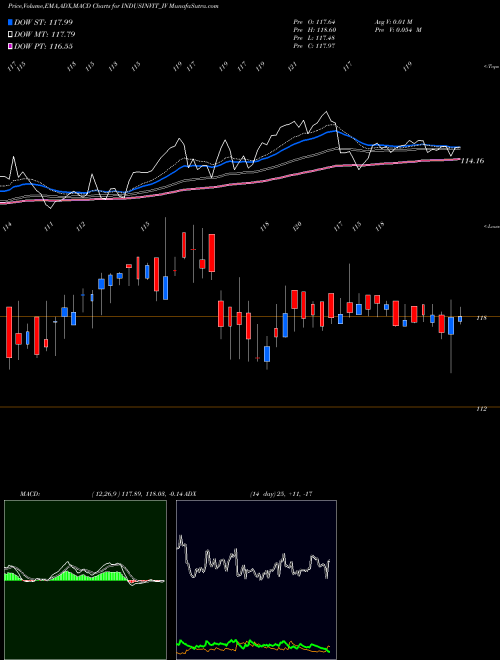
Task: Click the pink DOW PT legend swatch
Action: tap(10, 46)
